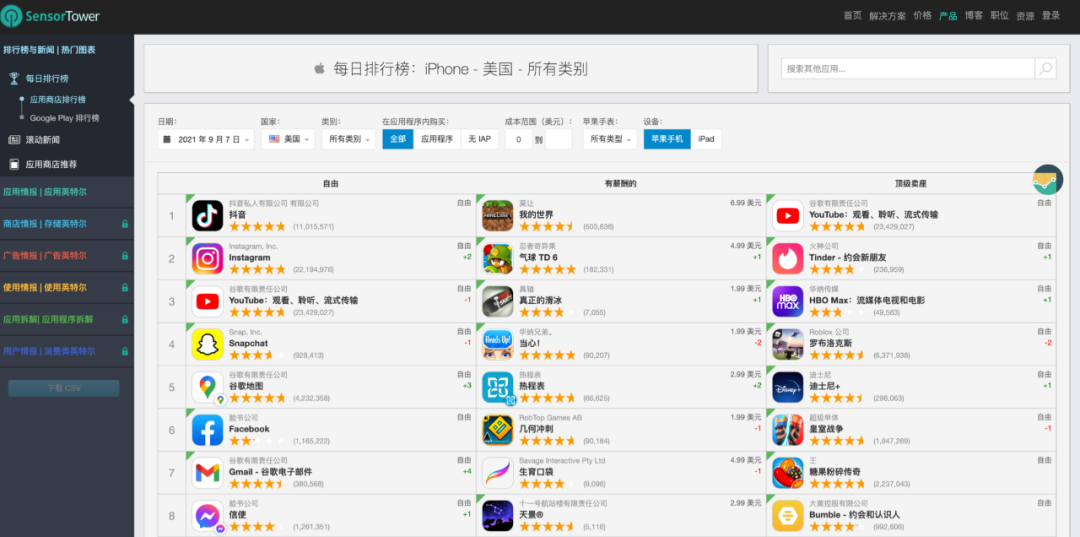Viewport: 1080px width, 537px height.
Task: Open the Candy Crush (糖果粉碎传奇) icon
Action: [x=787, y=472]
